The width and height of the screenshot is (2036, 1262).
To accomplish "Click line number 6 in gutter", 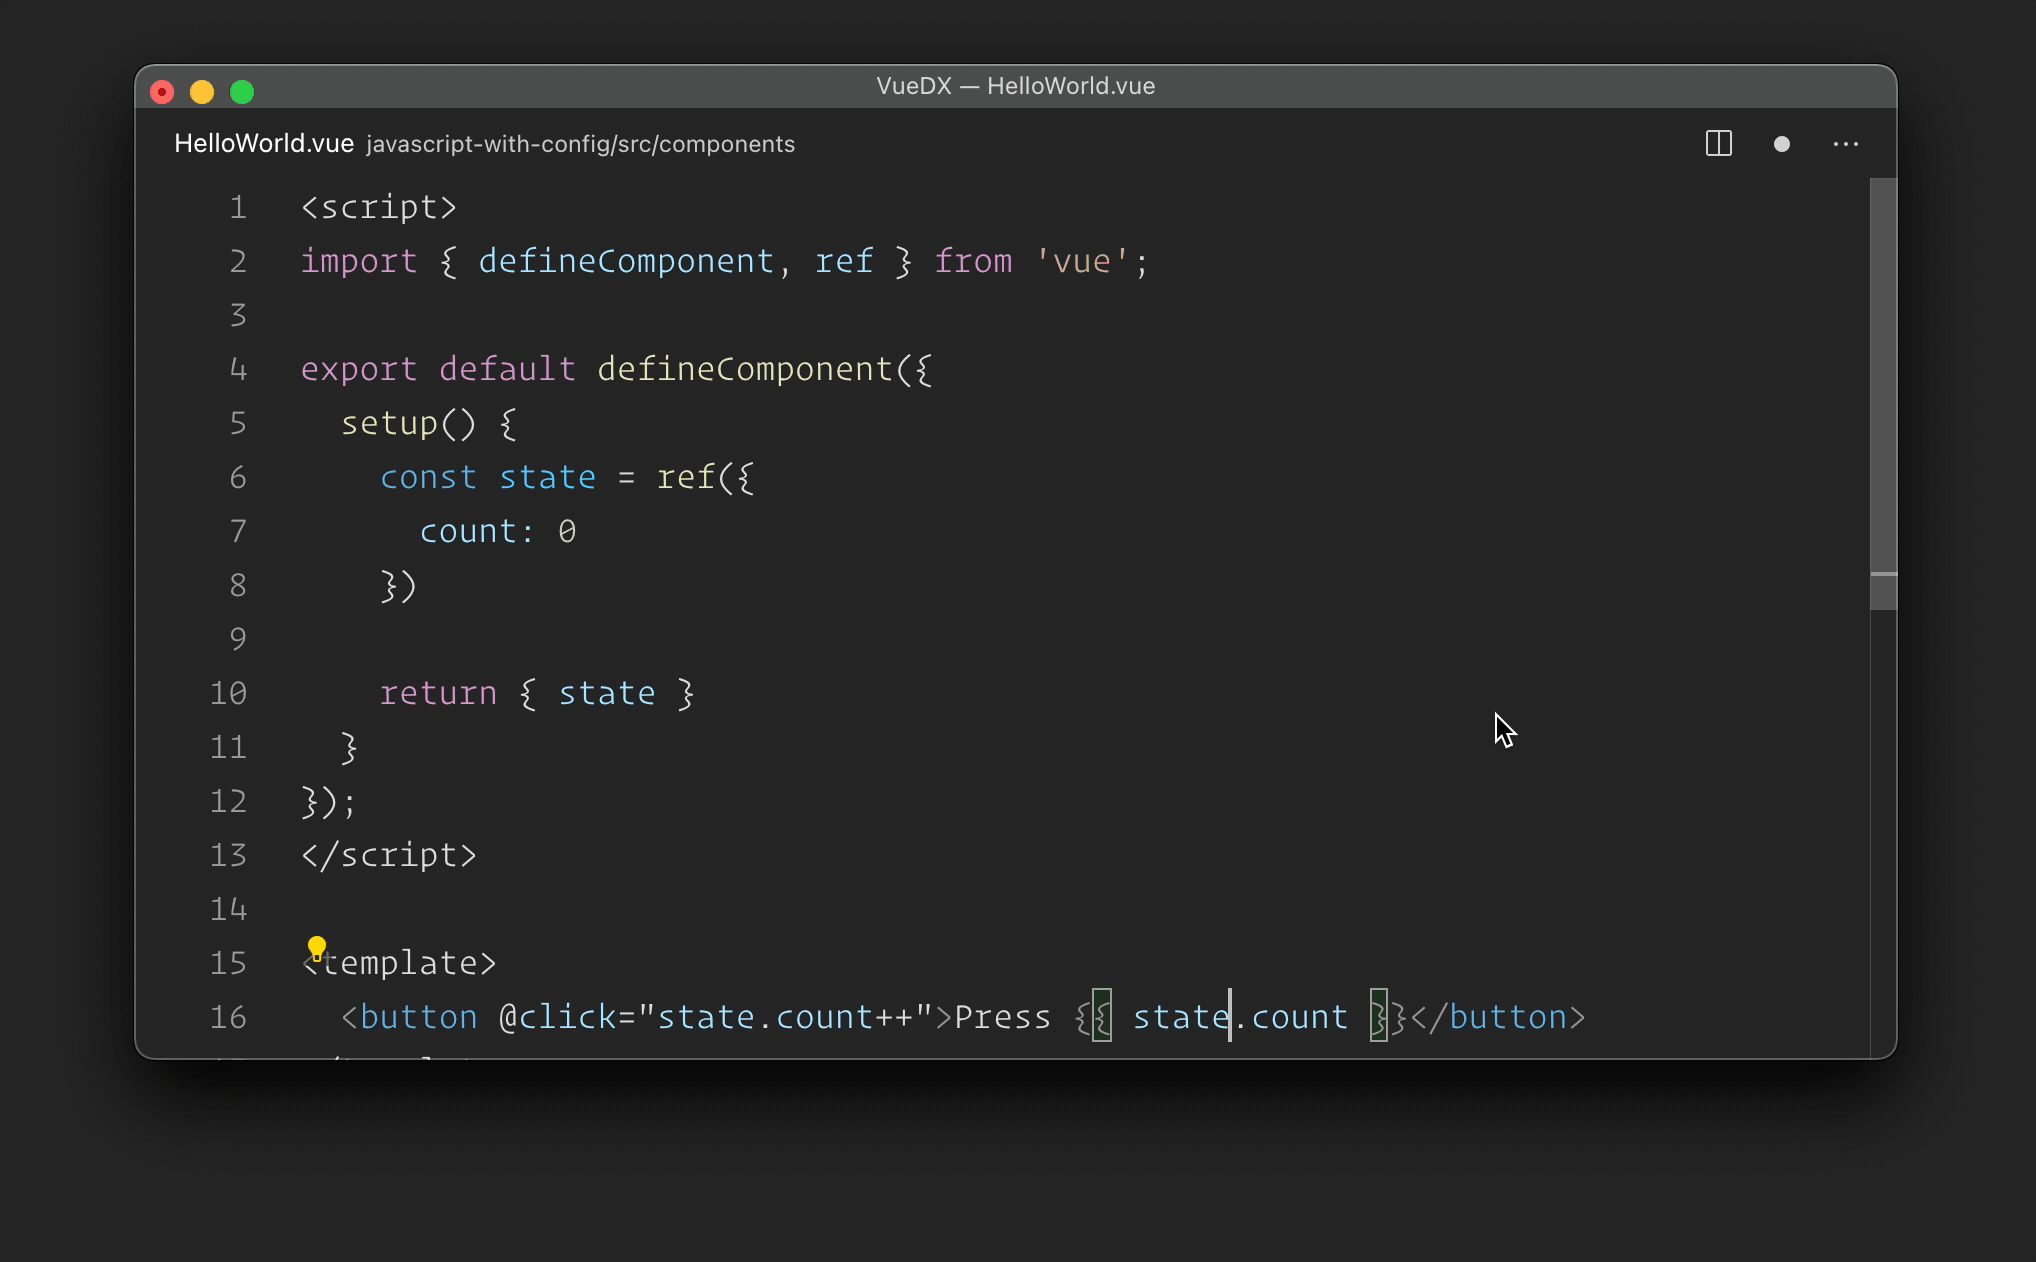I will pyautogui.click(x=238, y=477).
